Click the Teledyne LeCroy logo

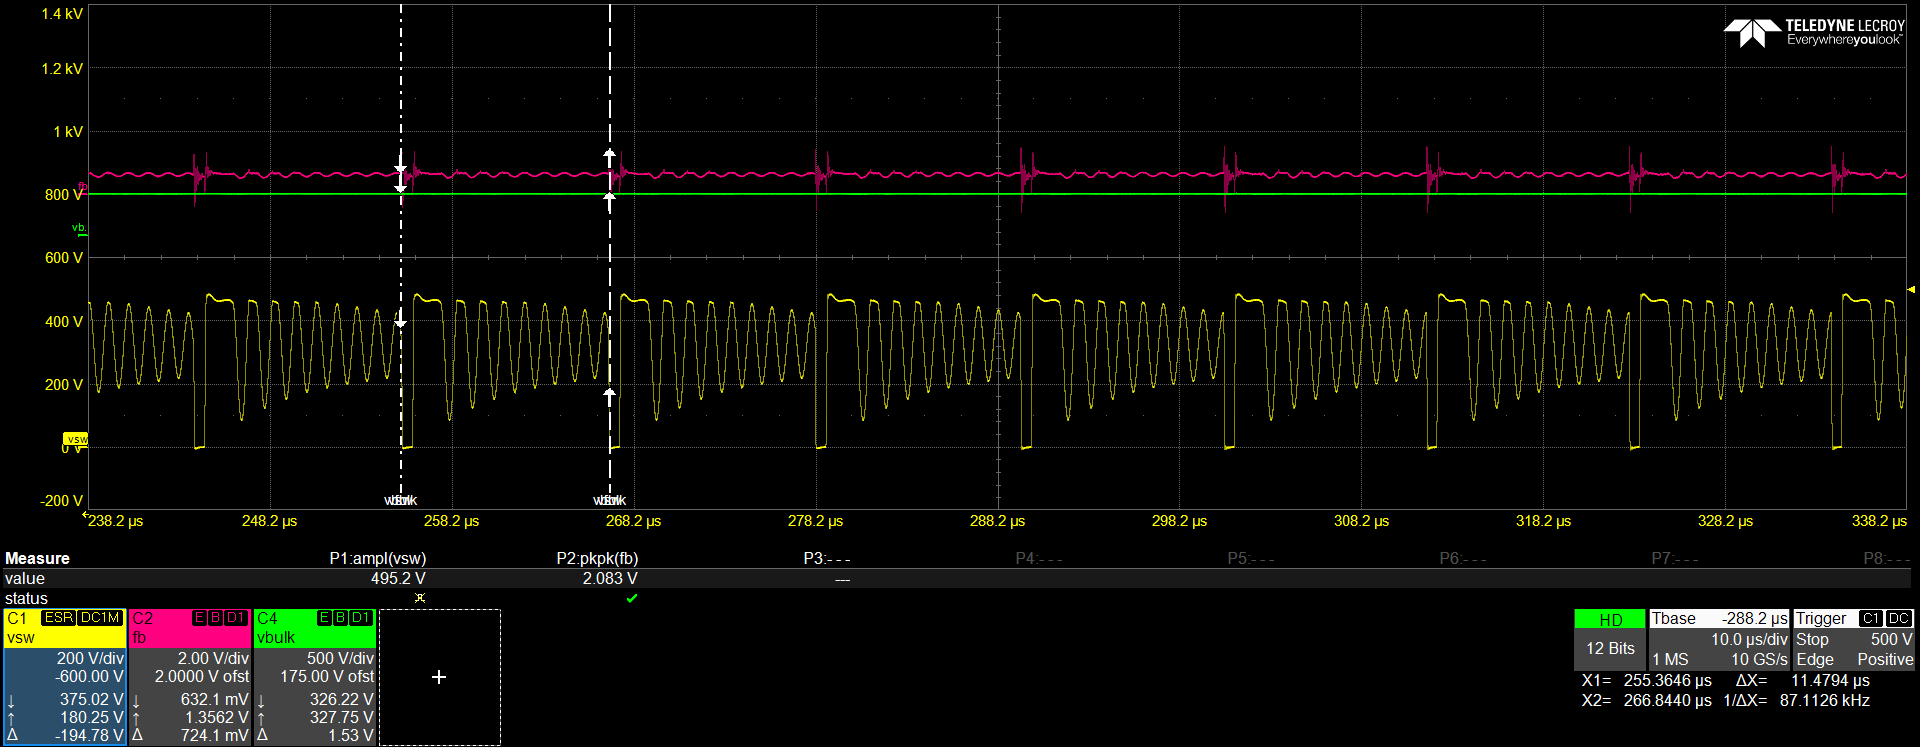click(x=1814, y=32)
